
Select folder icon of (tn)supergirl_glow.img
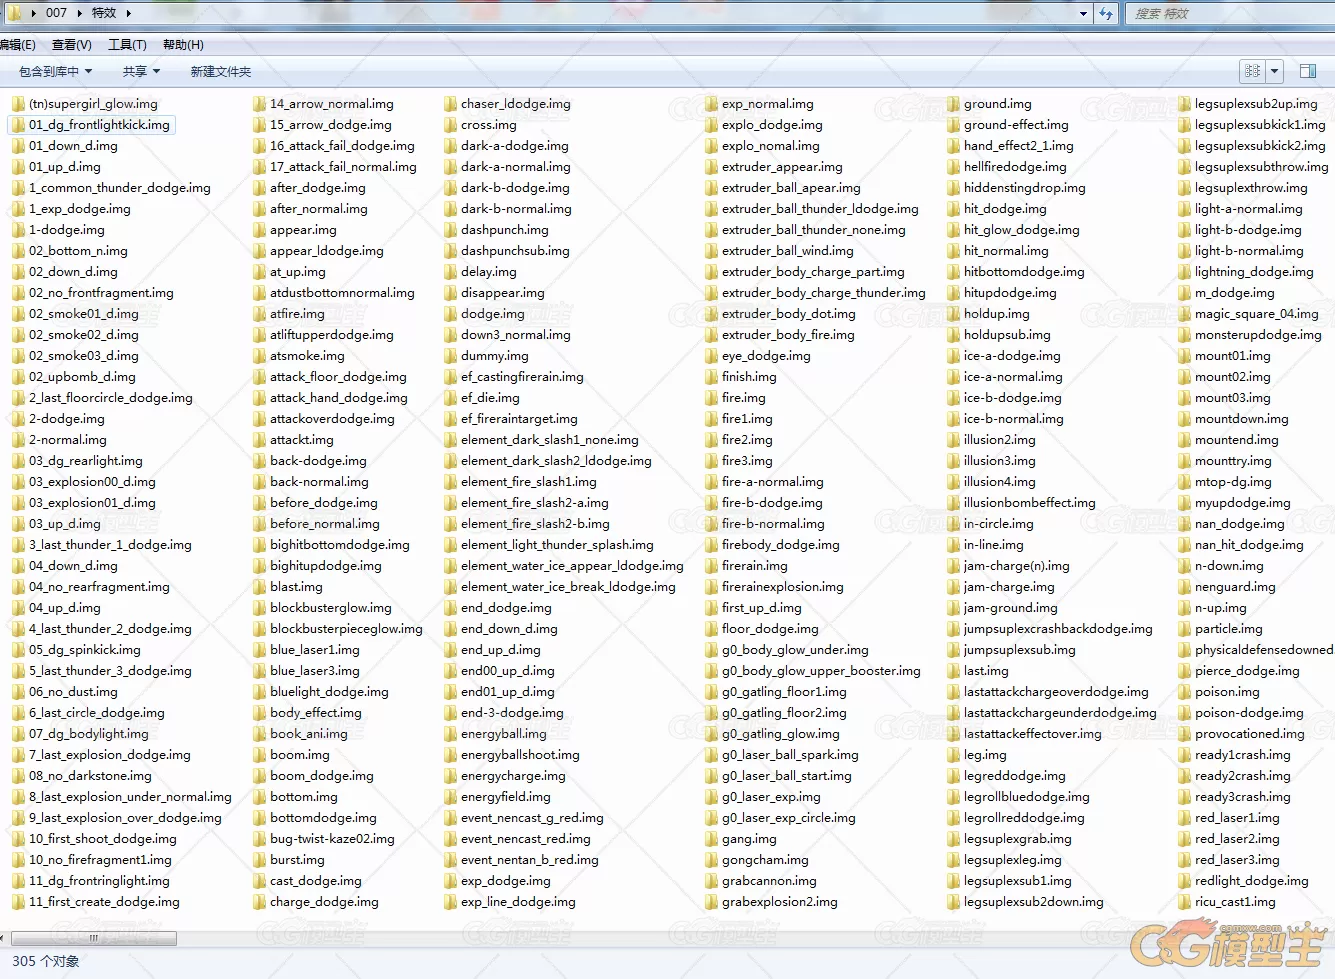[x=18, y=104]
